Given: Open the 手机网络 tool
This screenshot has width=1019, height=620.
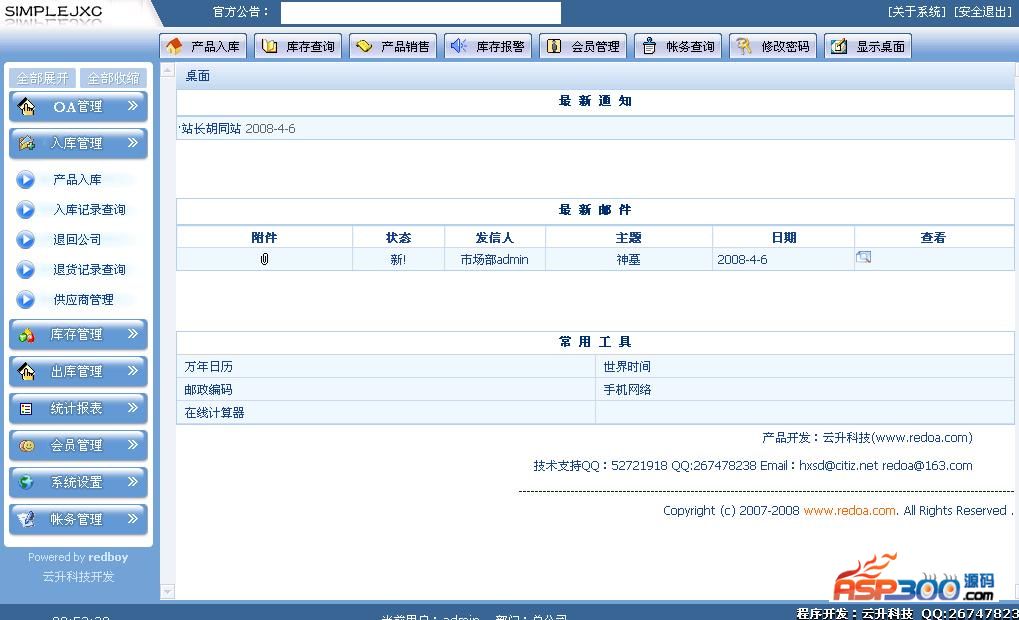Looking at the screenshot, I should click(x=627, y=389).
